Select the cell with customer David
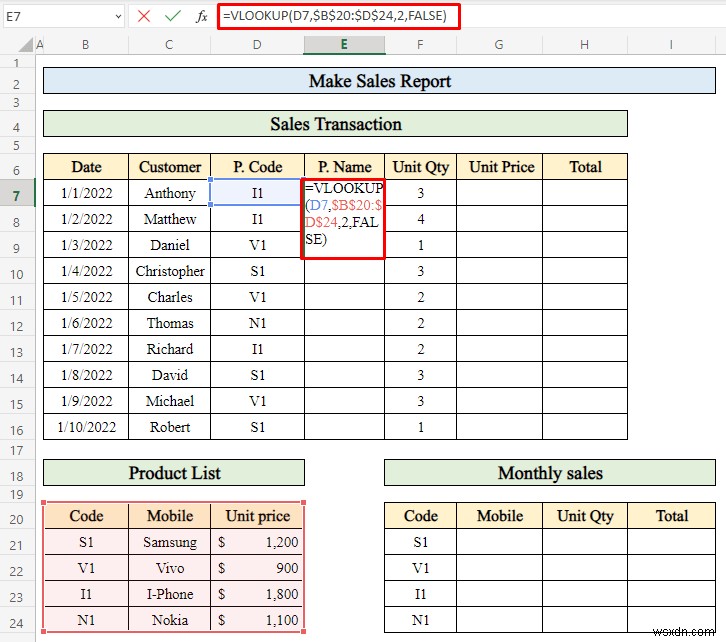Screen dimensions: 726x642 click(x=169, y=374)
